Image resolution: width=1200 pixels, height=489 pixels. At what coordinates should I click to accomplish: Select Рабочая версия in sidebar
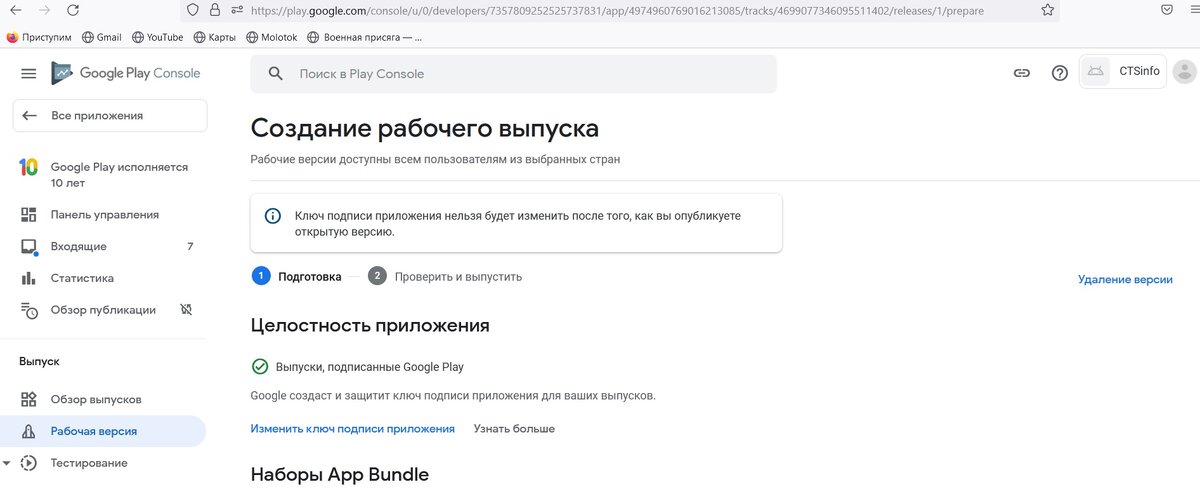point(103,431)
